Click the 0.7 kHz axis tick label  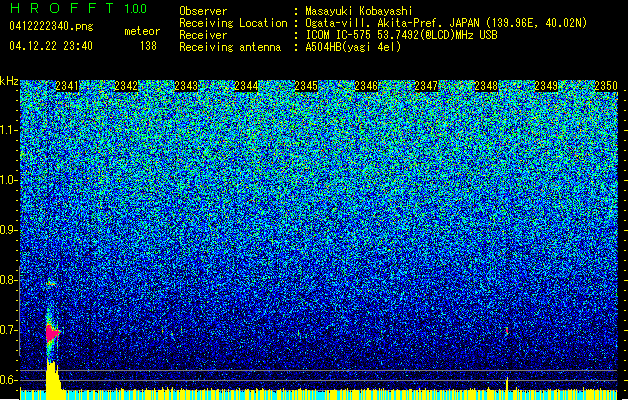coord(9,330)
